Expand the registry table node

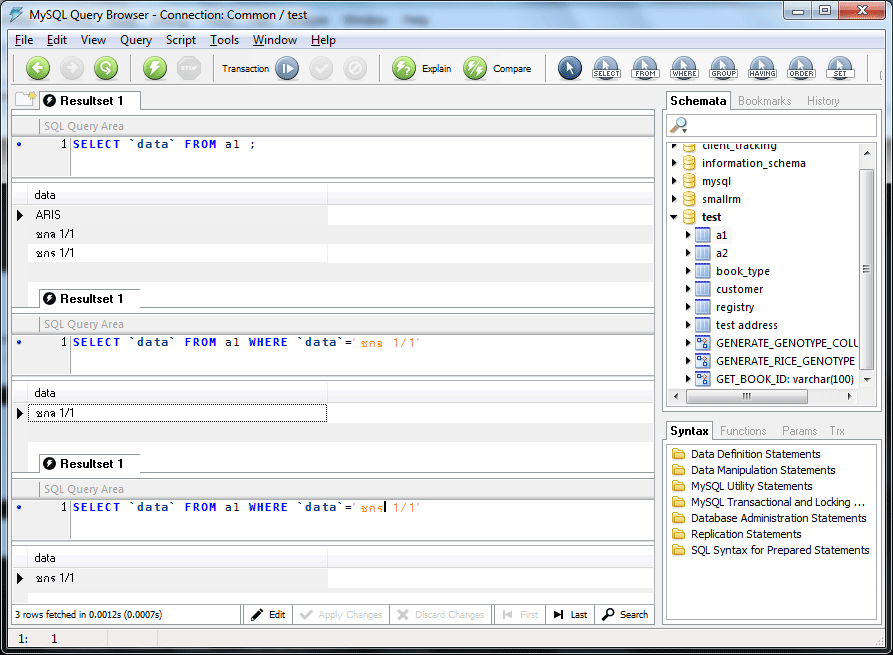(x=688, y=307)
